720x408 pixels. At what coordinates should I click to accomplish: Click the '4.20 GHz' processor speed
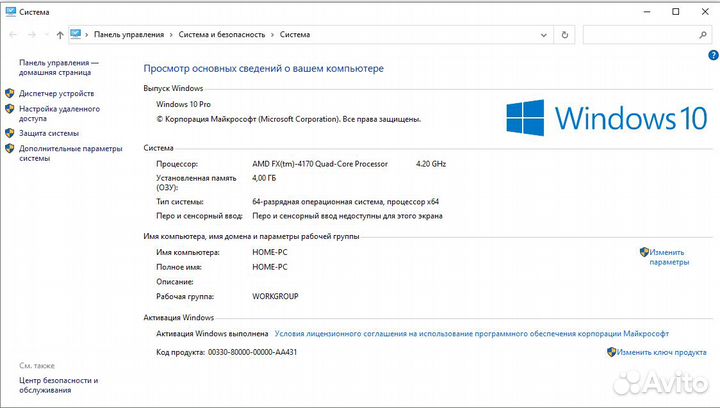tap(431, 164)
